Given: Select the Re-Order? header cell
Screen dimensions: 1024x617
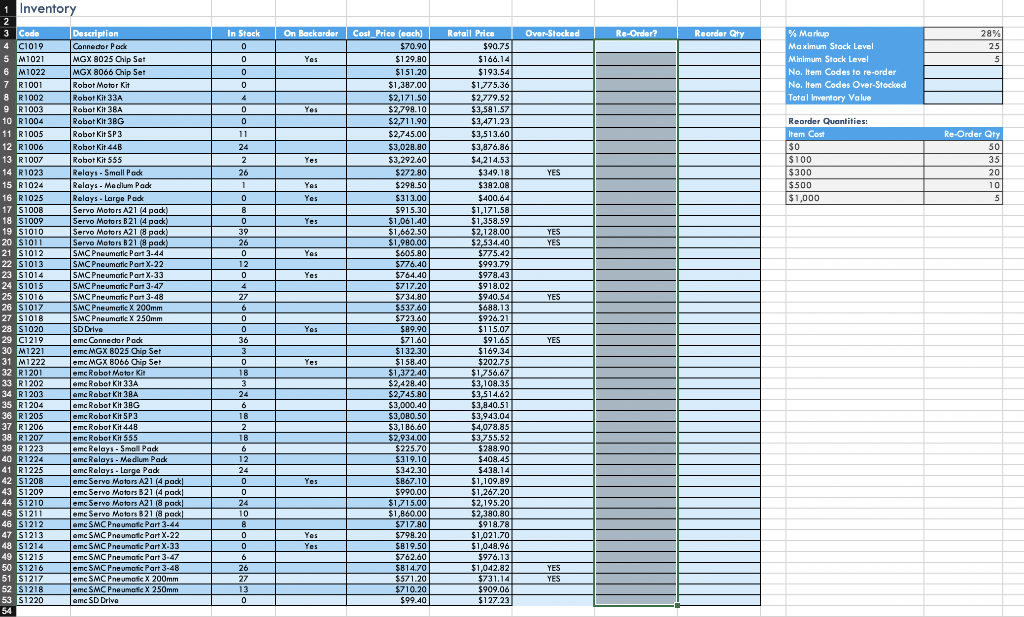Looking at the screenshot, I should [637, 32].
